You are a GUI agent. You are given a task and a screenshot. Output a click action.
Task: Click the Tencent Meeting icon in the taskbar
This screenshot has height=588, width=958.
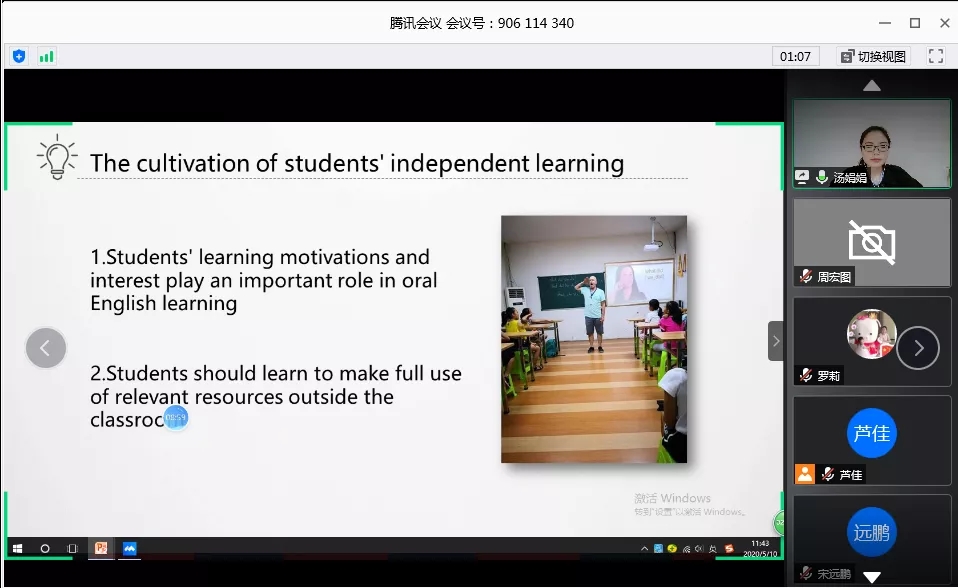coord(129,548)
